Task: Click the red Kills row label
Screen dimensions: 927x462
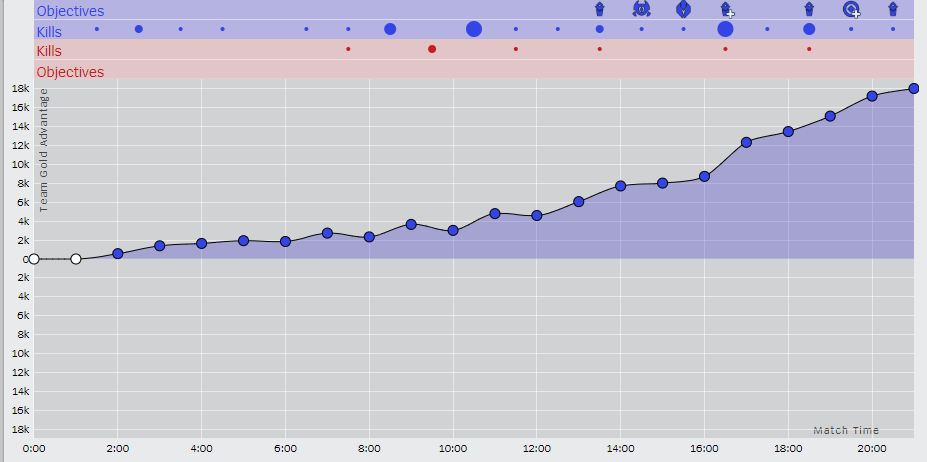Action: [49, 51]
